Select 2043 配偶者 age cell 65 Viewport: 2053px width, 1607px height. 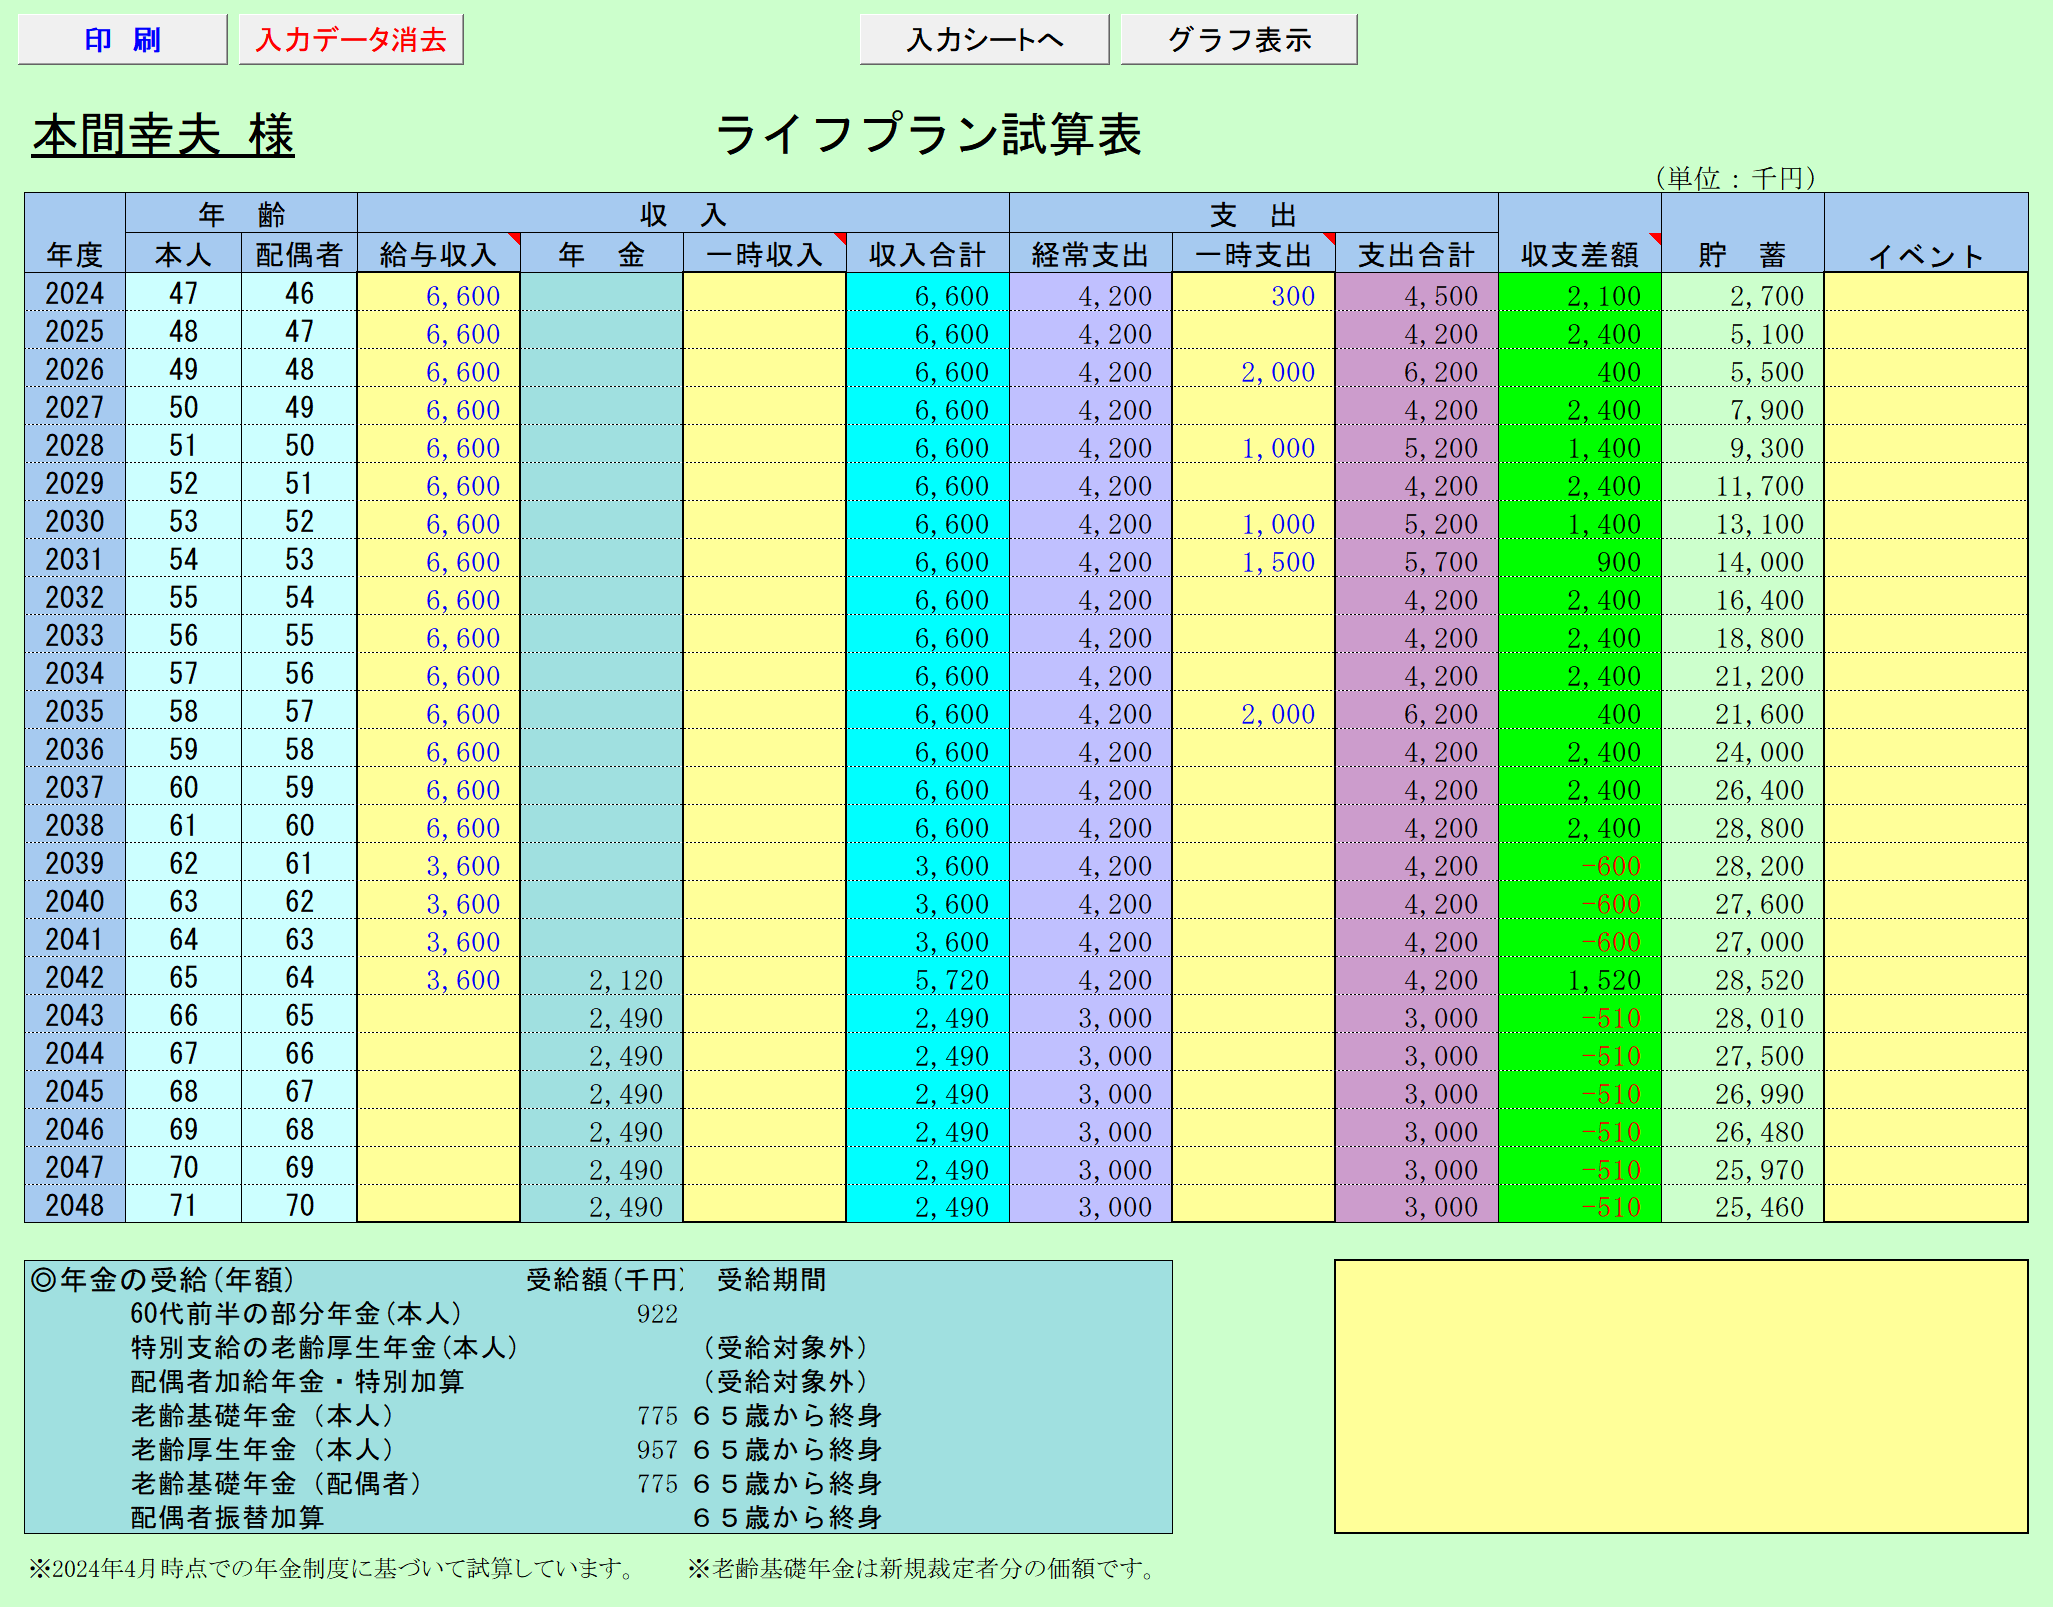pos(299,1015)
